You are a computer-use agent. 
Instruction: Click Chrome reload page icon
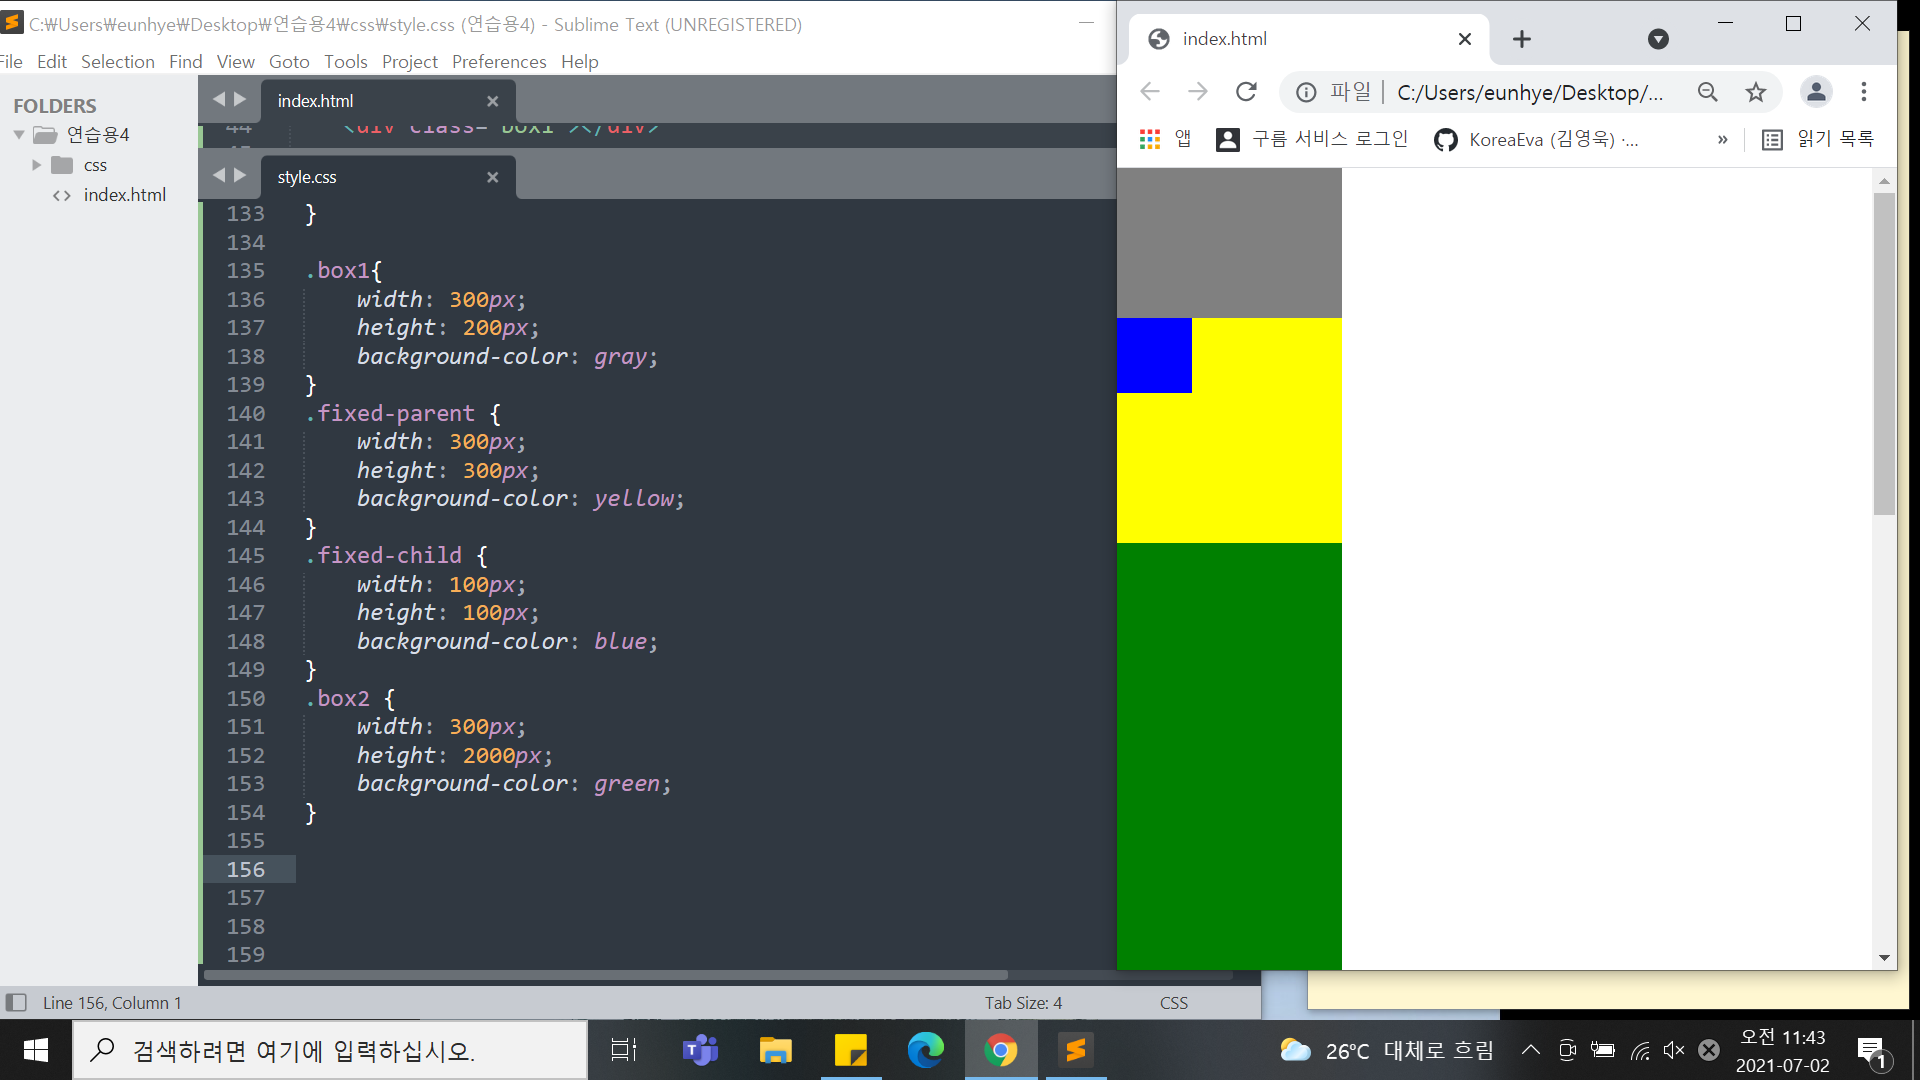tap(1246, 92)
